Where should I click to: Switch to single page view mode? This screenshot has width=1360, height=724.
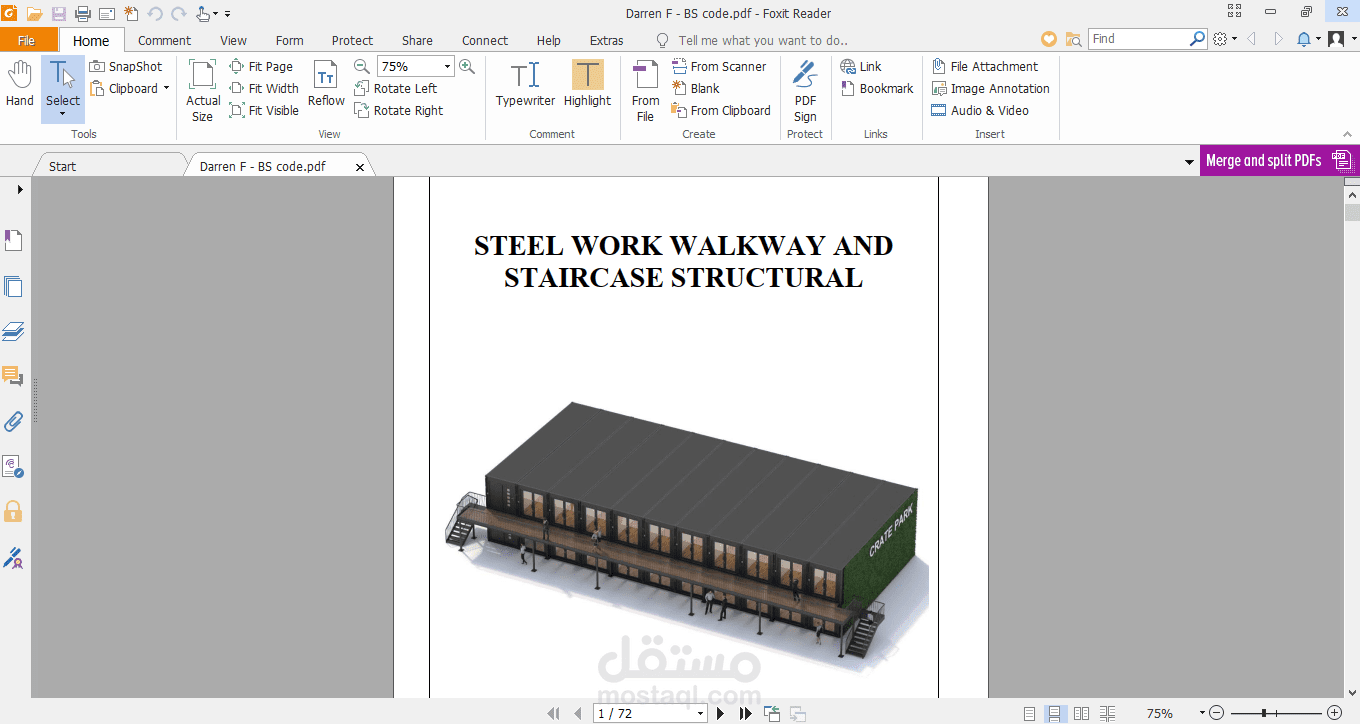[x=1029, y=713]
